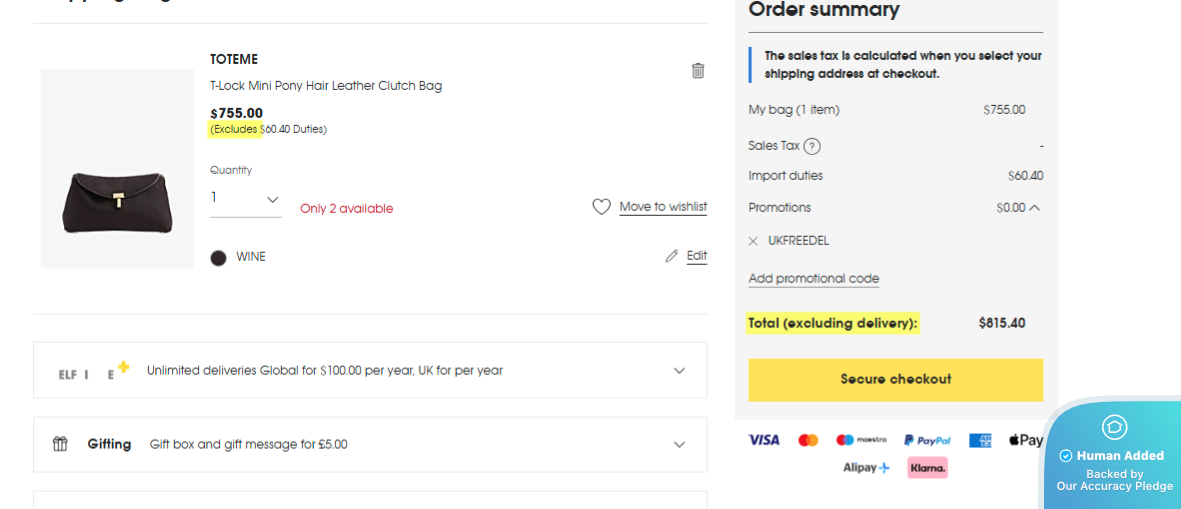The width and height of the screenshot is (1181, 509).
Task: Click the PayPal payment logo
Action: point(927,440)
